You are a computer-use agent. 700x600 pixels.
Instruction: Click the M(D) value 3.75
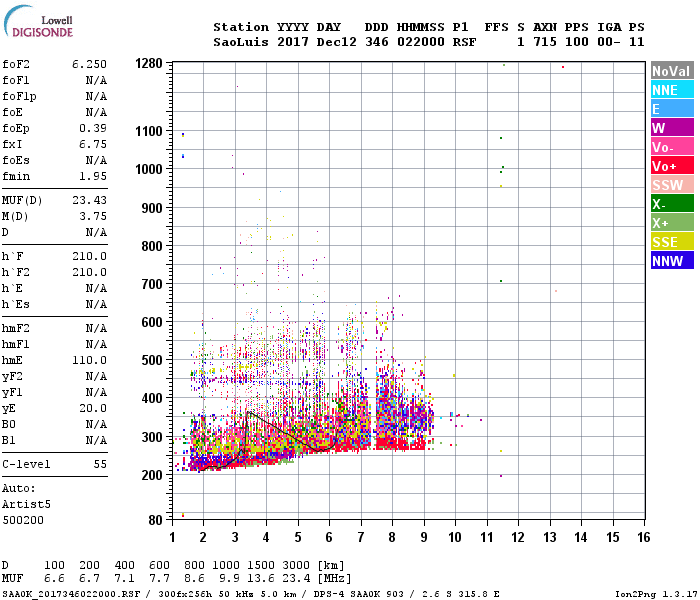click(x=93, y=217)
